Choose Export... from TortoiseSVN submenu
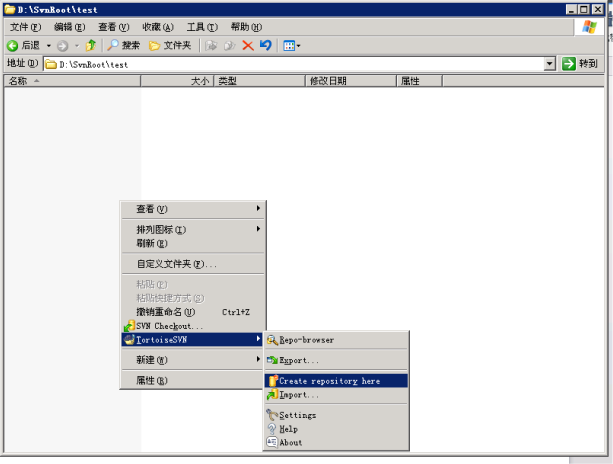 pos(336,360)
